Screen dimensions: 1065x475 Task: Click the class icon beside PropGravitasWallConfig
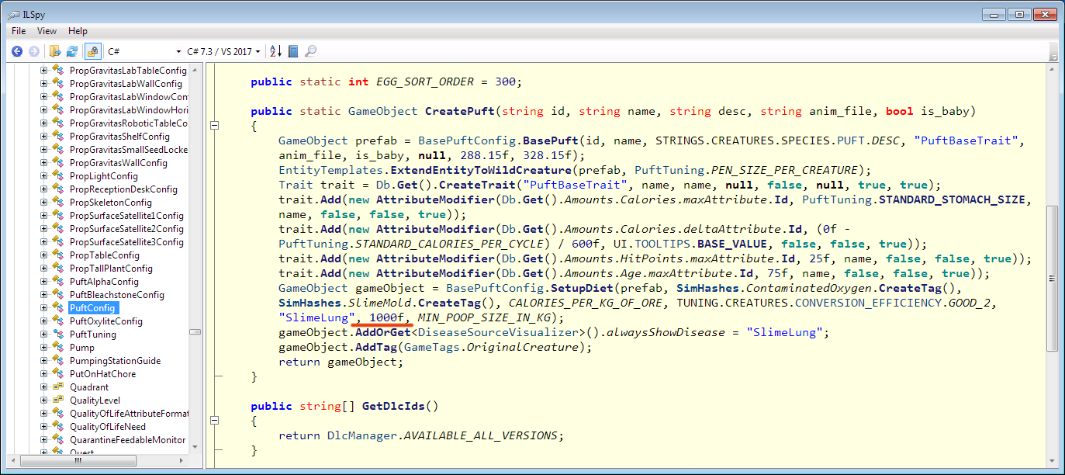[x=59, y=163]
